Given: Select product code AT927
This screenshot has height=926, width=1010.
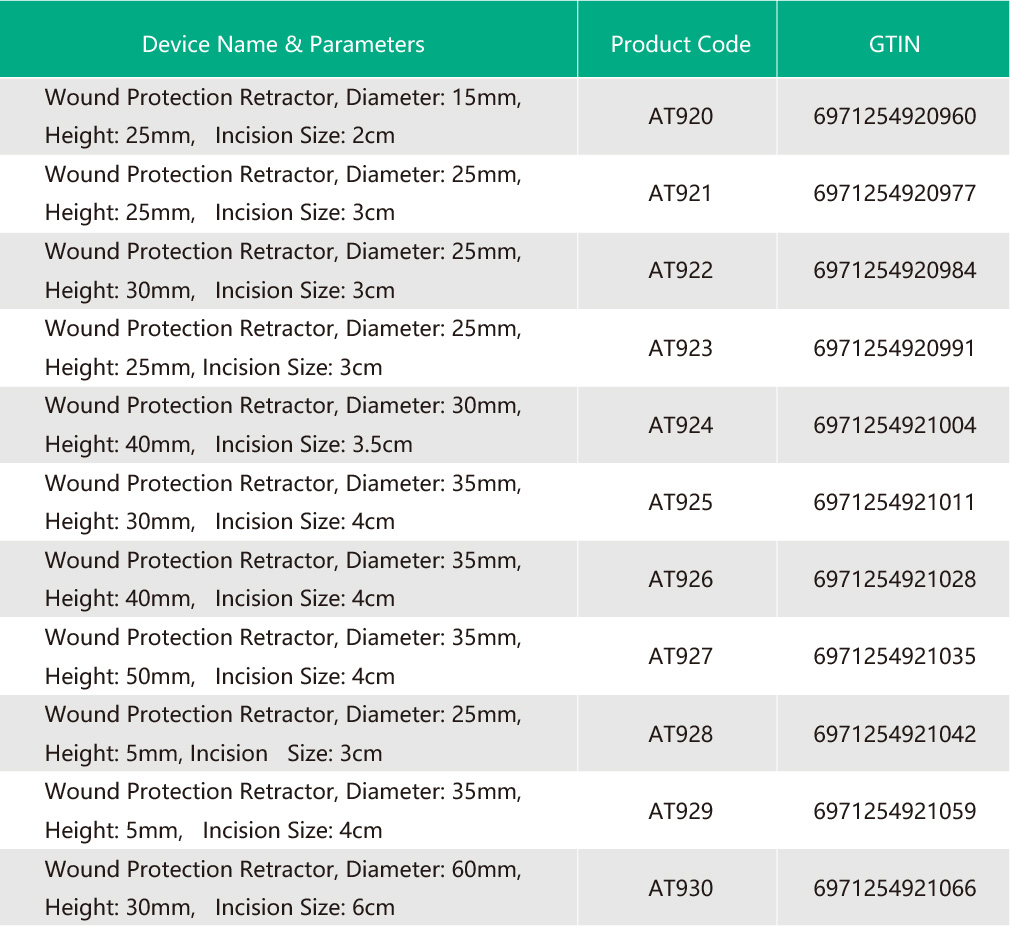Looking at the screenshot, I should click(x=680, y=656).
